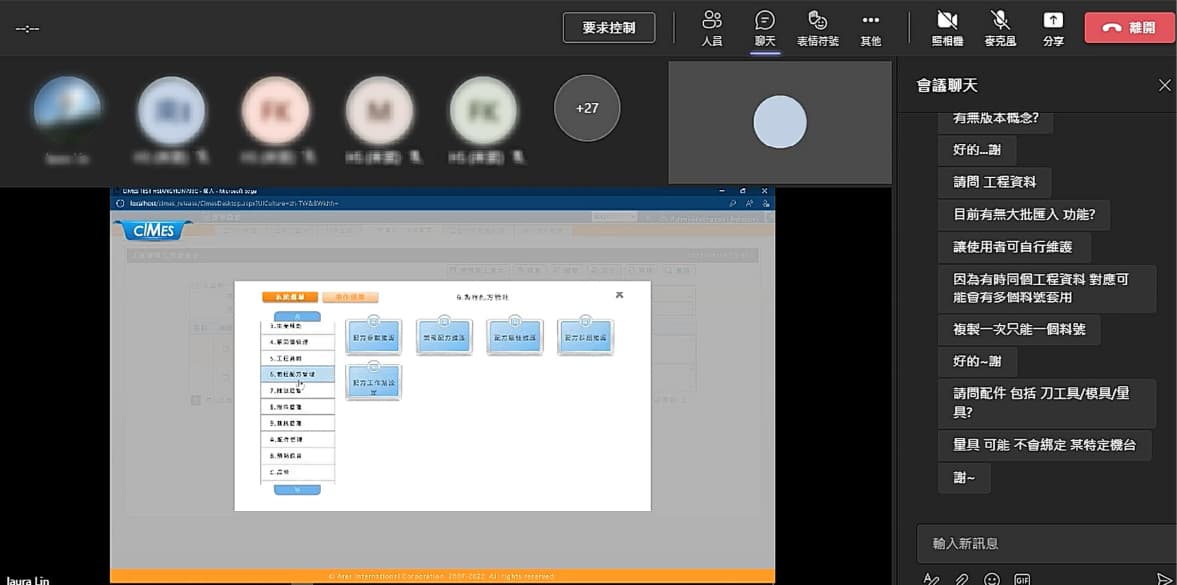Select menu item A.配件管理 in list
1177x585 pixels.
tap(297, 439)
